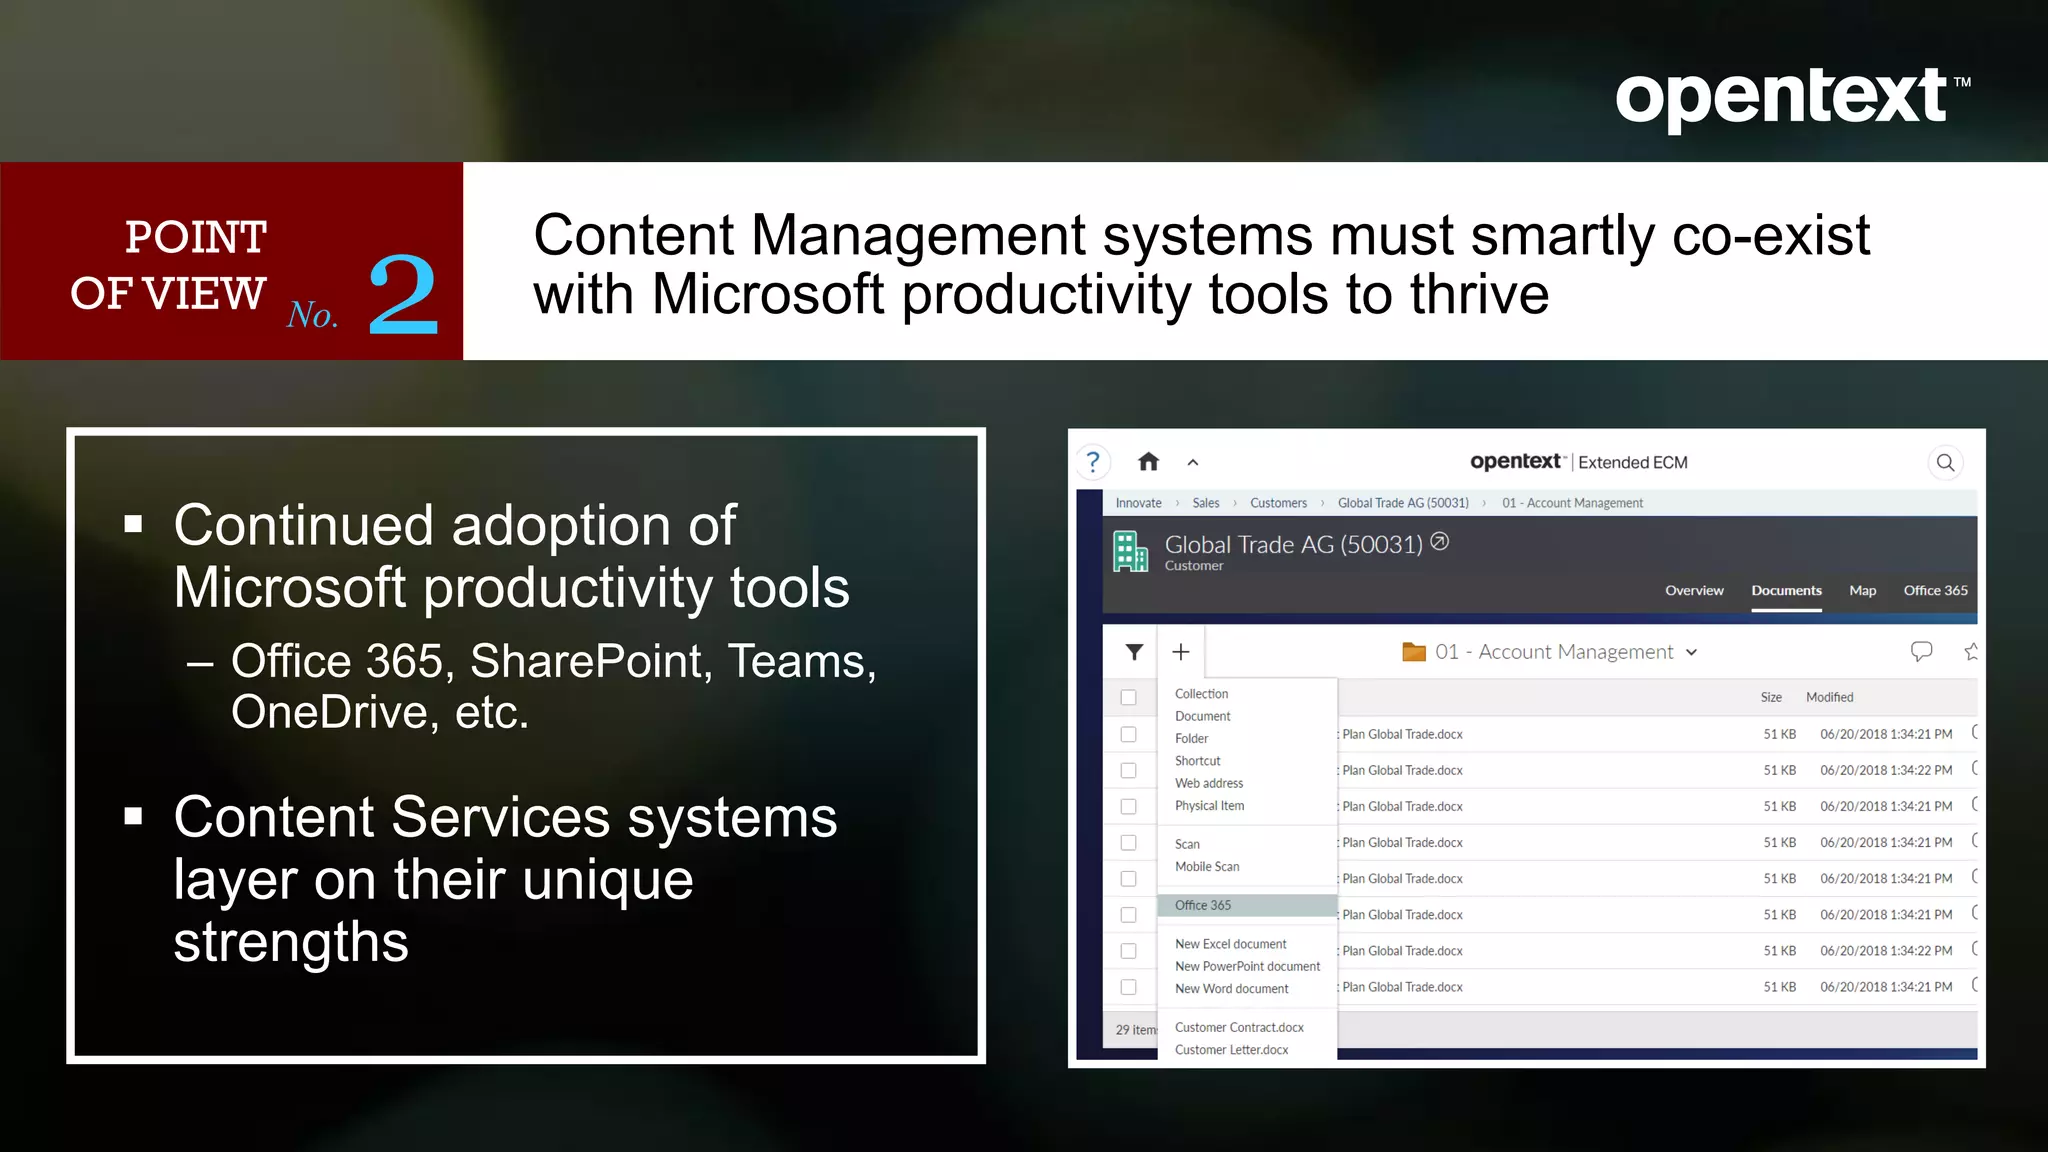Click the Innovate breadcrumb link
2048x1152 pixels.
click(1138, 503)
